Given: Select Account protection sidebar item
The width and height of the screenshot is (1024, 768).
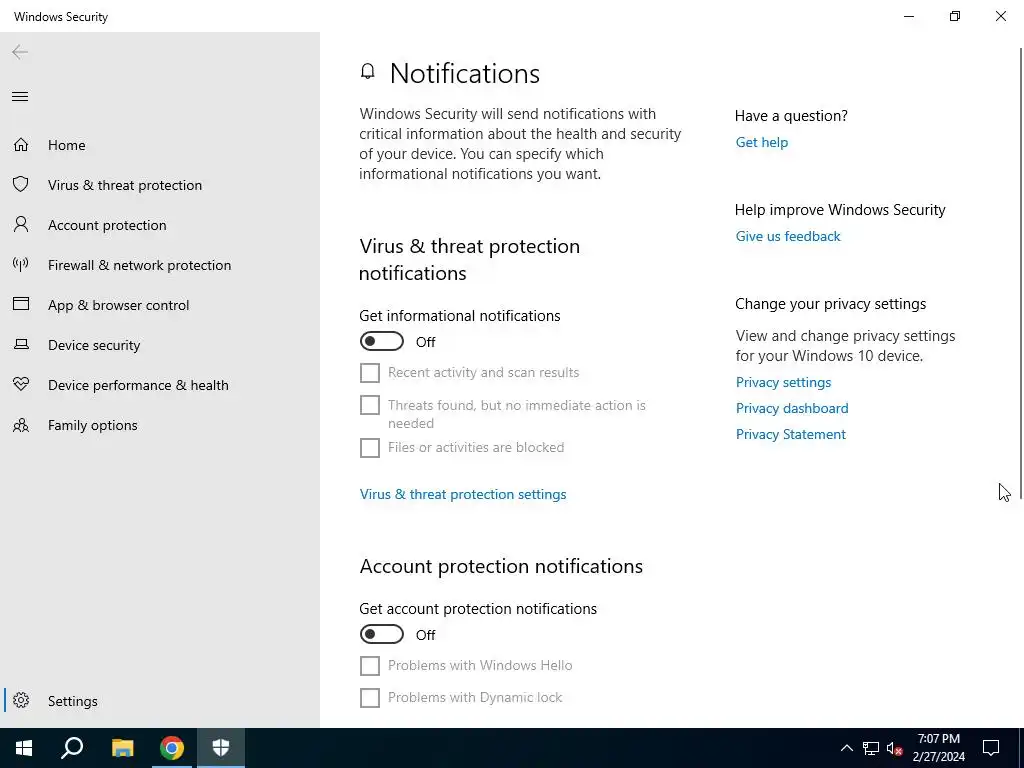Looking at the screenshot, I should click(160, 225).
